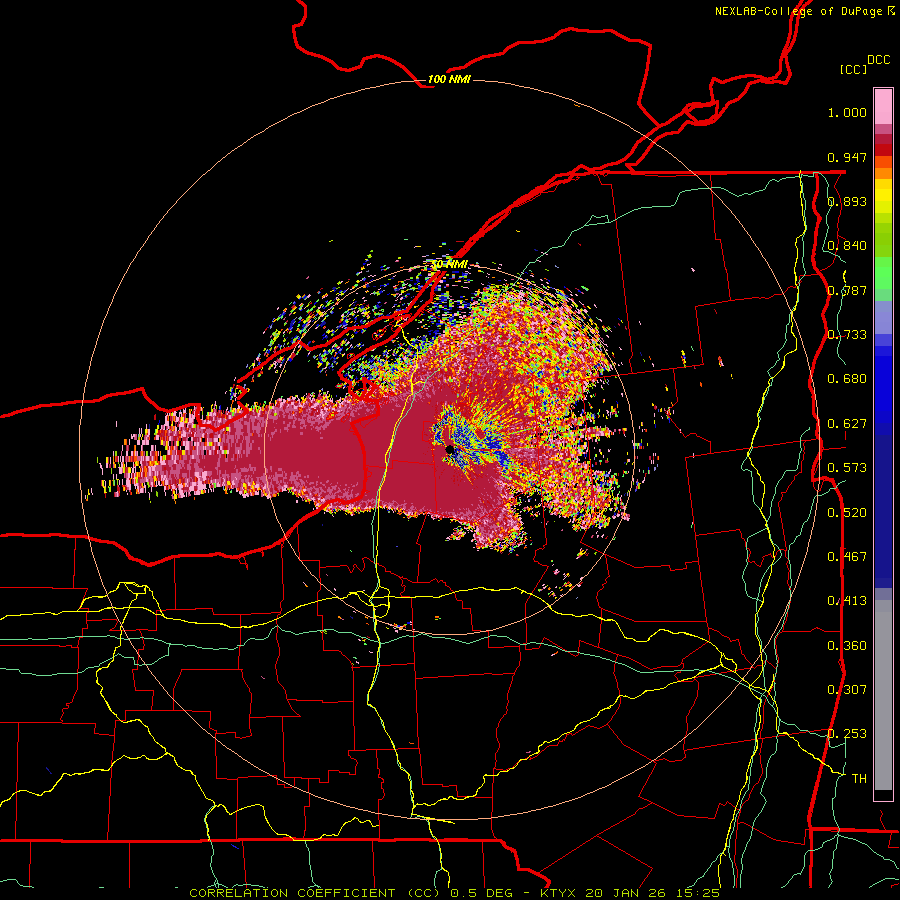900x900 pixels.
Task: Select the 0.787 scale value
Action: coord(847,290)
